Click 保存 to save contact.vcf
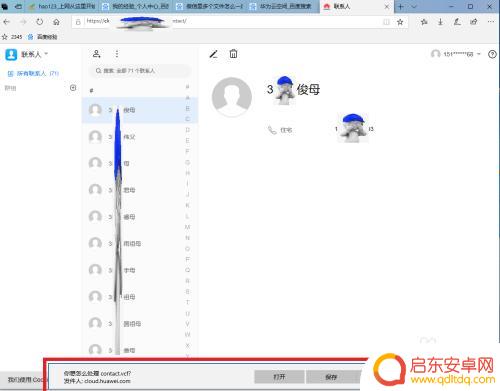The height and width of the screenshot is (391, 500). 331,377
